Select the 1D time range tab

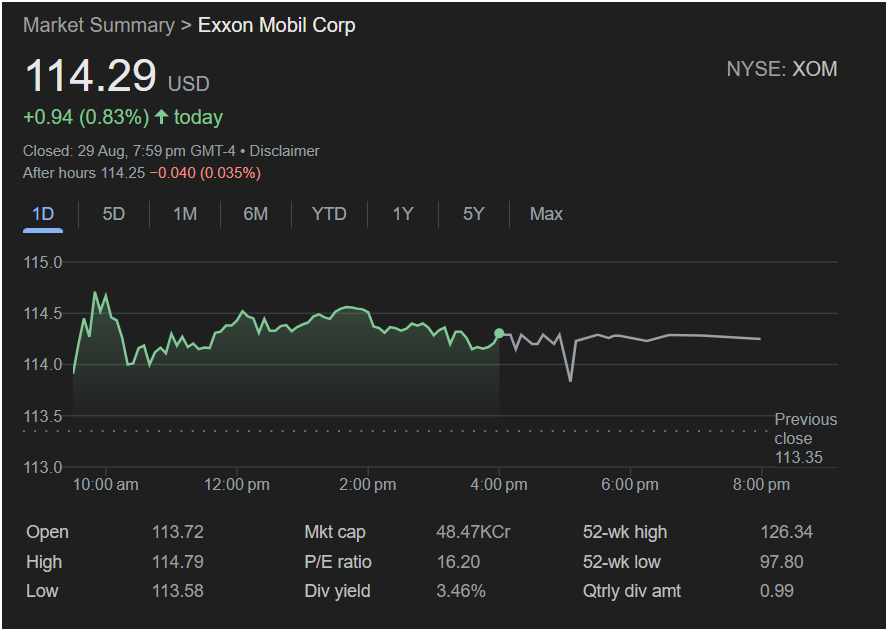point(43,214)
